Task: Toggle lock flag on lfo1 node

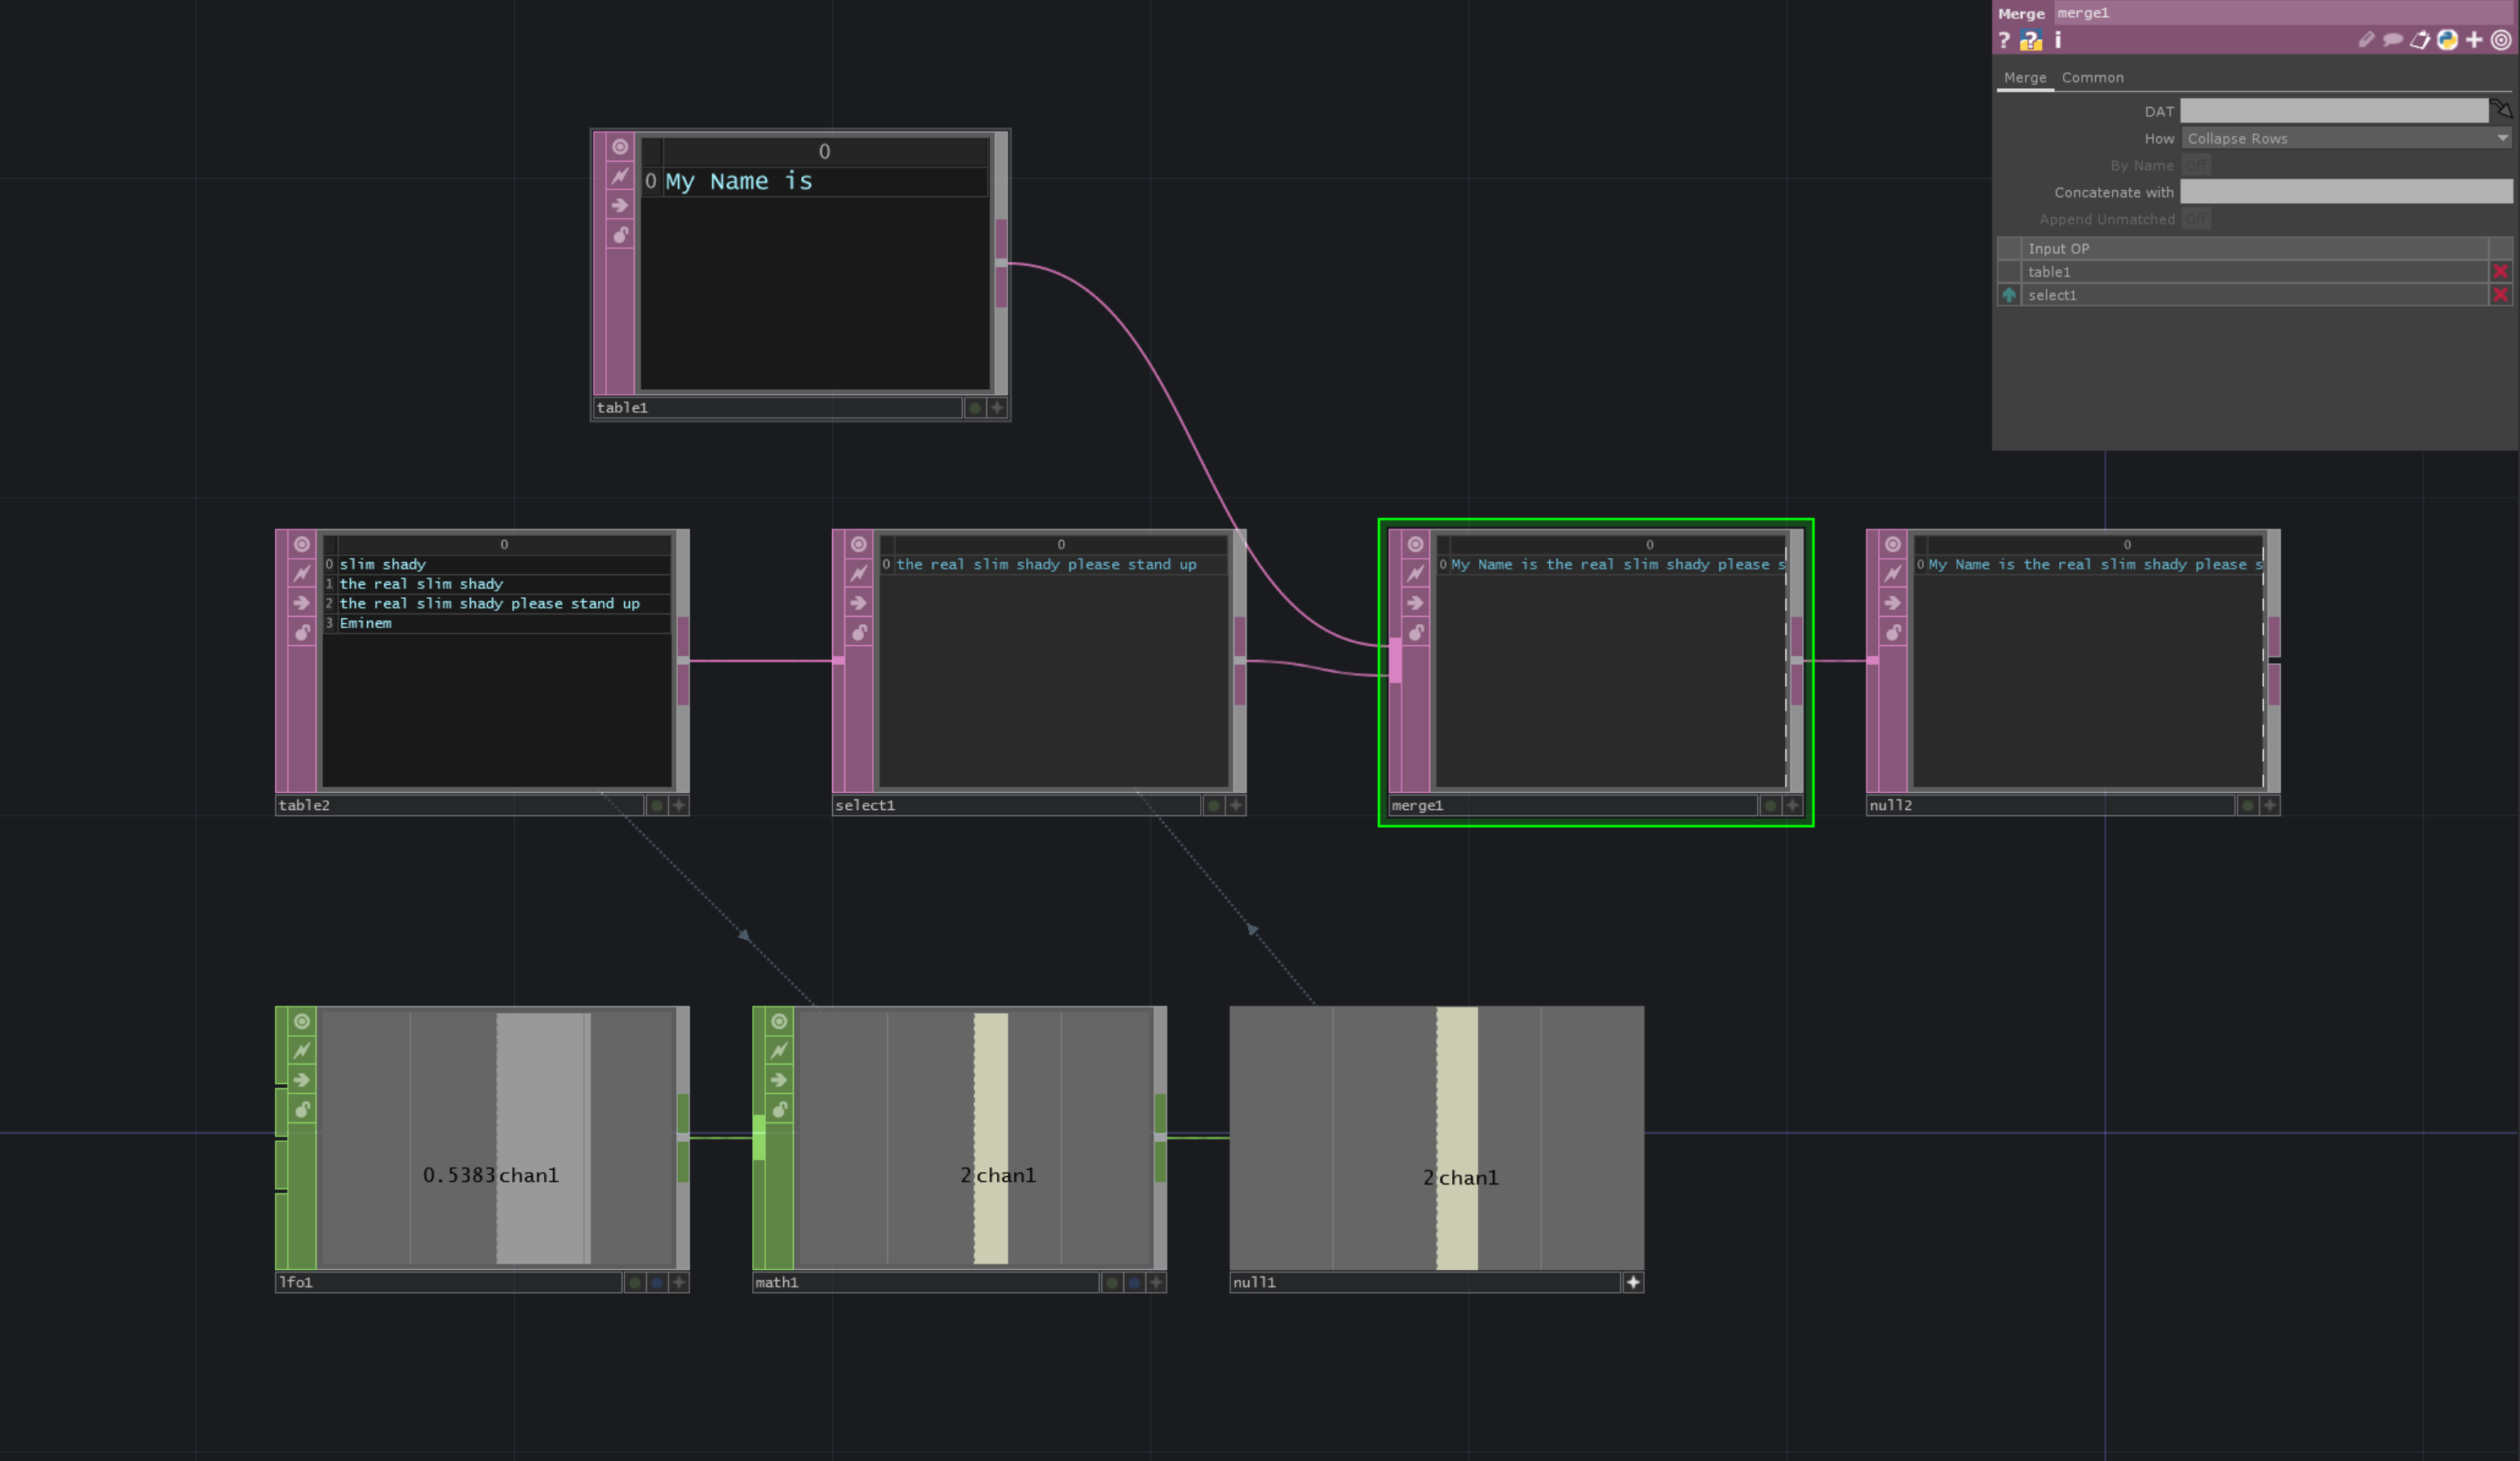Action: (x=302, y=1109)
